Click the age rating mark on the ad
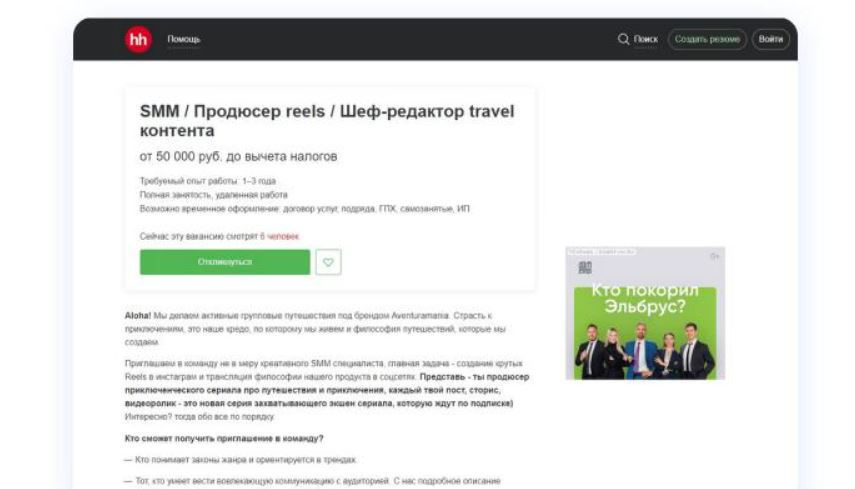Image resolution: width=855 pixels, height=489 pixels. [714, 256]
